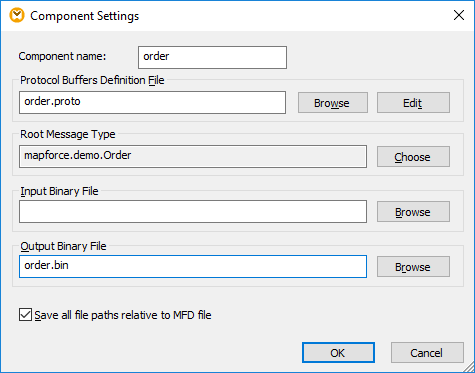
Task: Focus the order.proto definition file field
Action: click(x=152, y=102)
